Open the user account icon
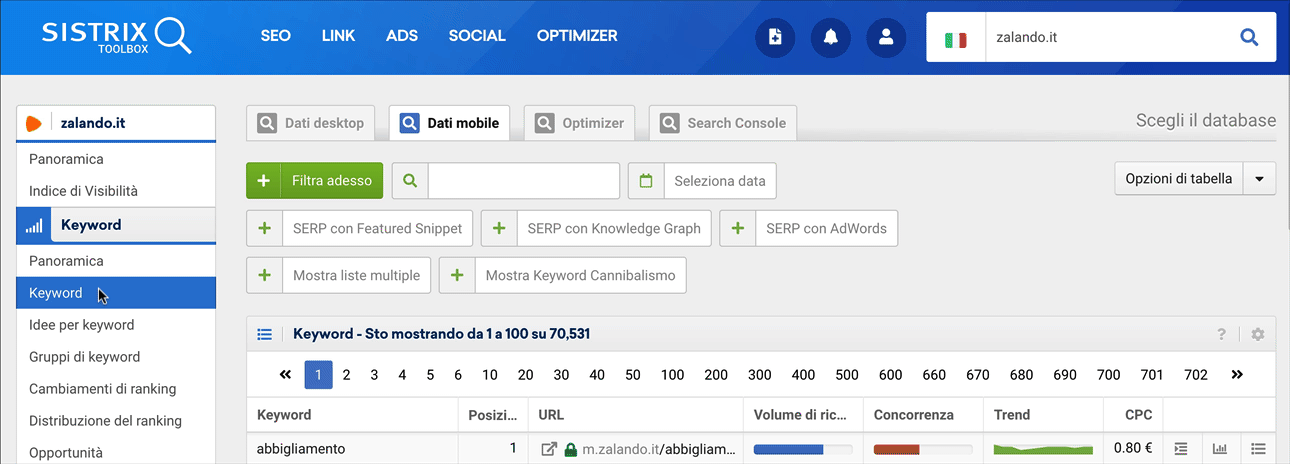 (886, 37)
